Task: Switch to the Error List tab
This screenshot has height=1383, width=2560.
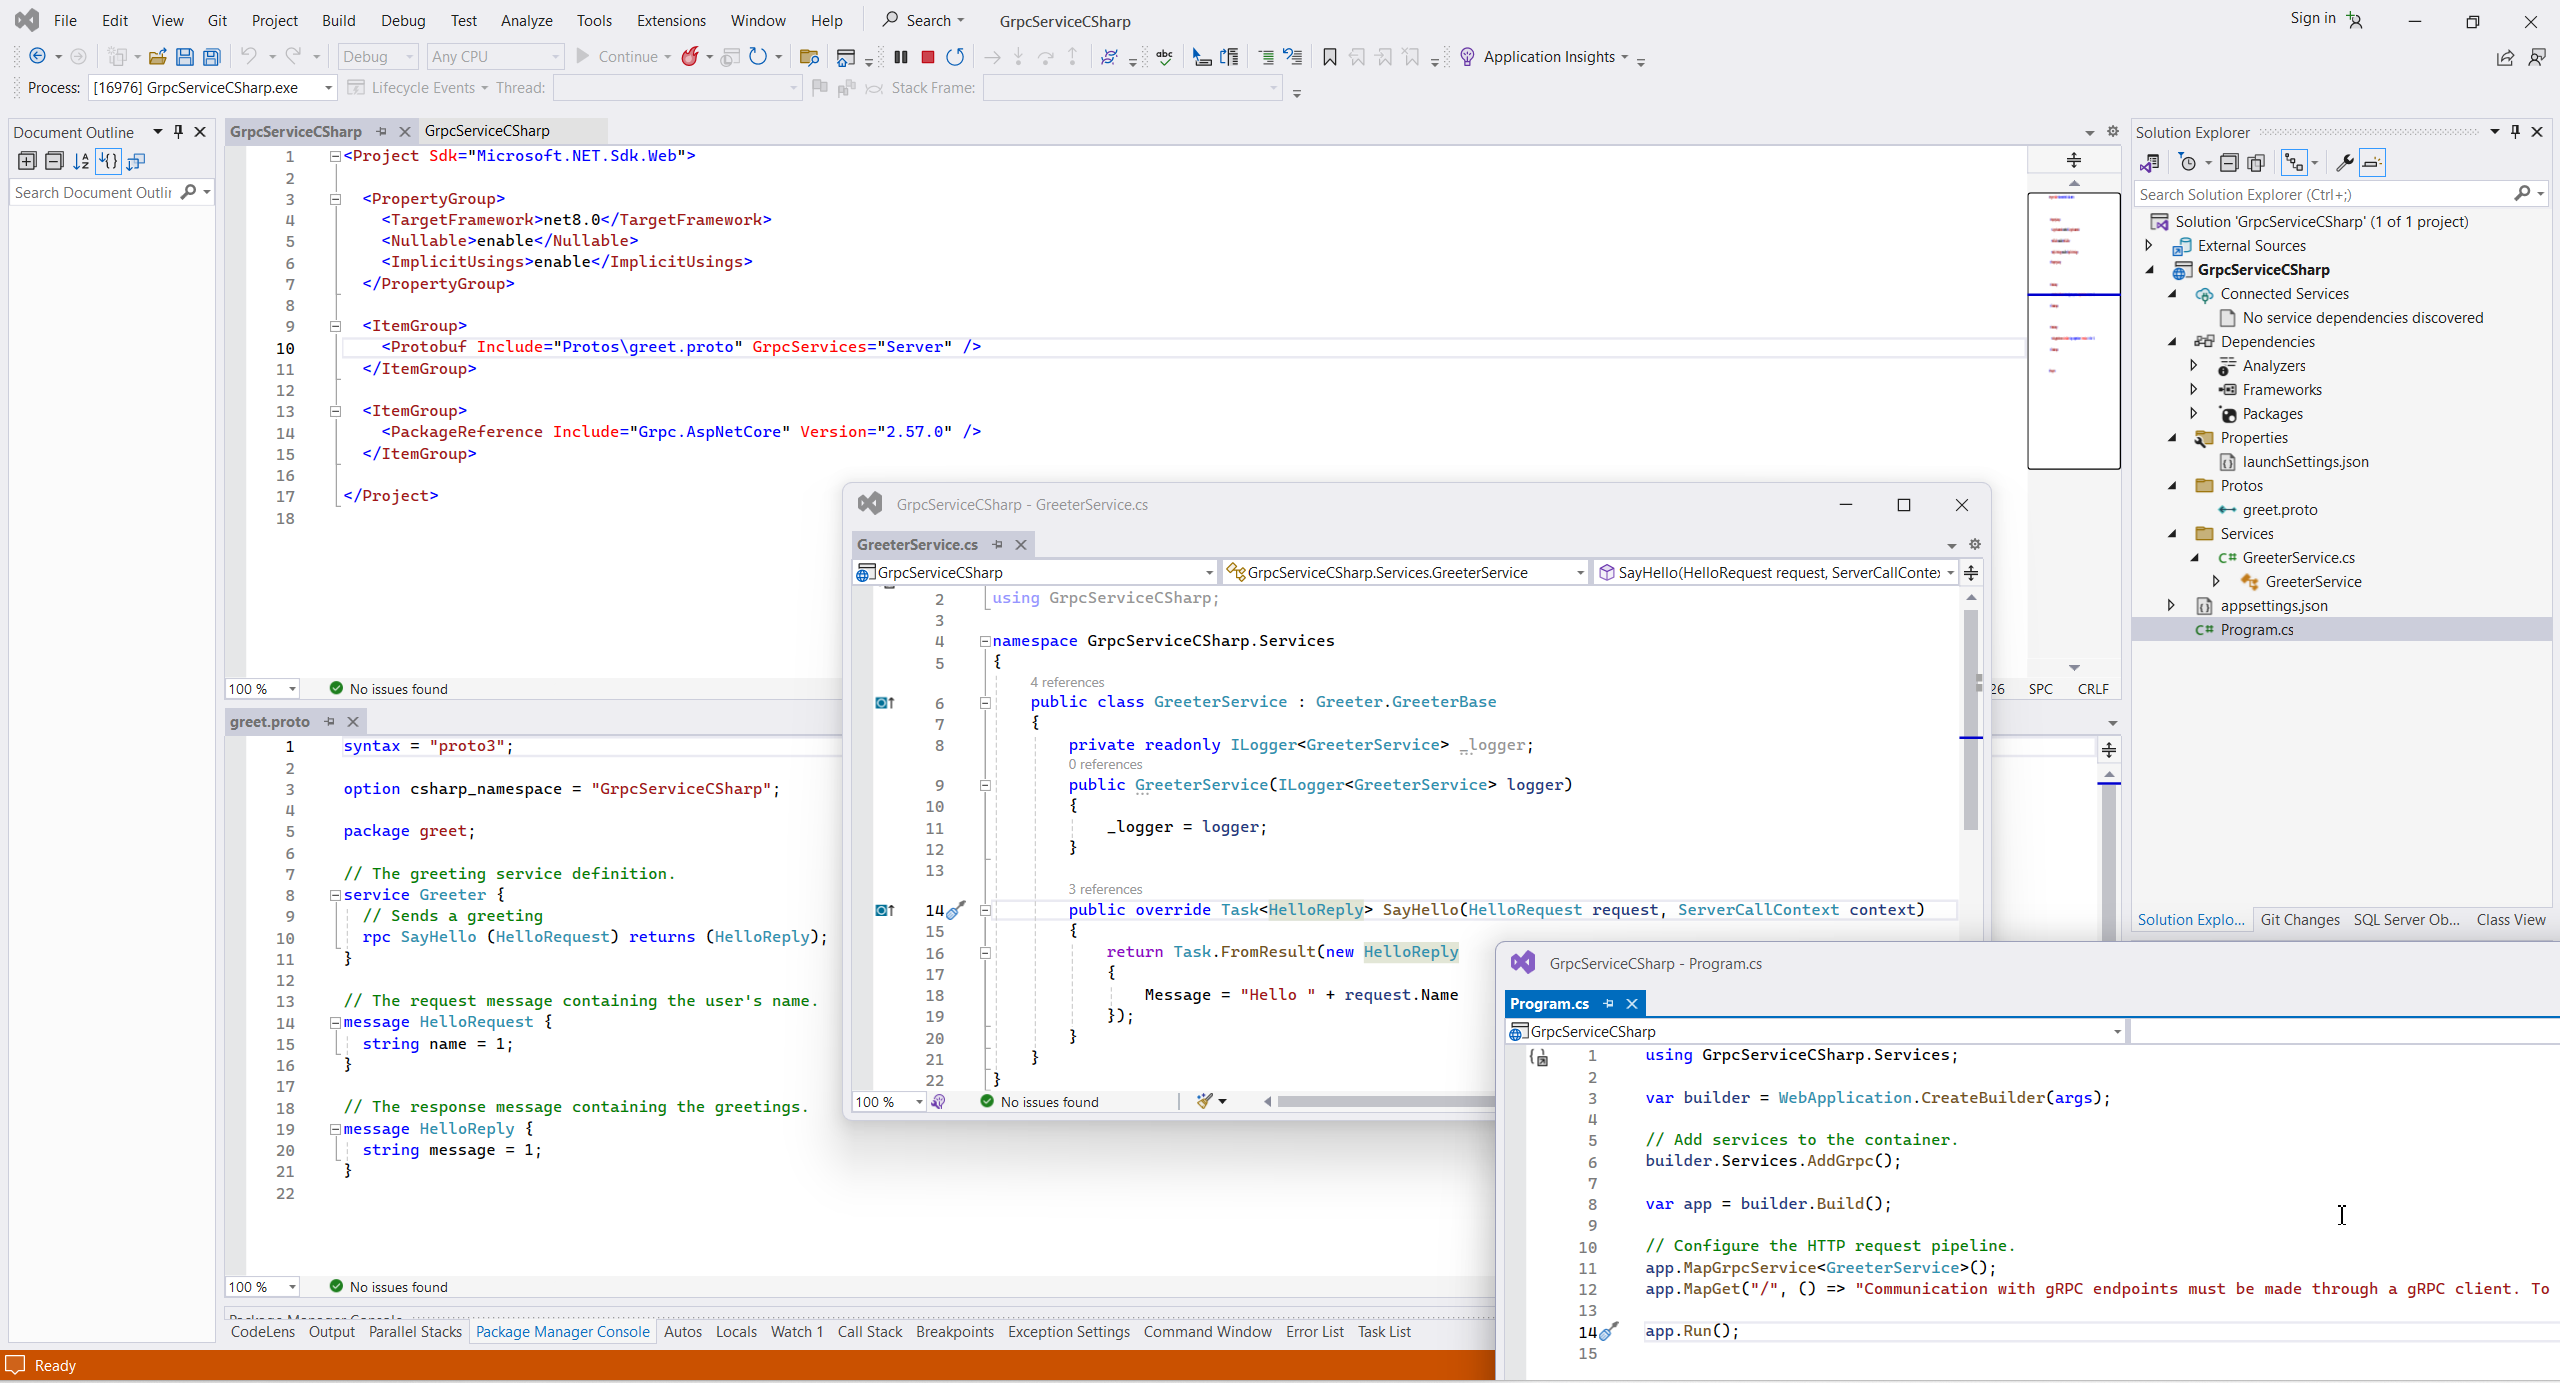Action: (1314, 1331)
